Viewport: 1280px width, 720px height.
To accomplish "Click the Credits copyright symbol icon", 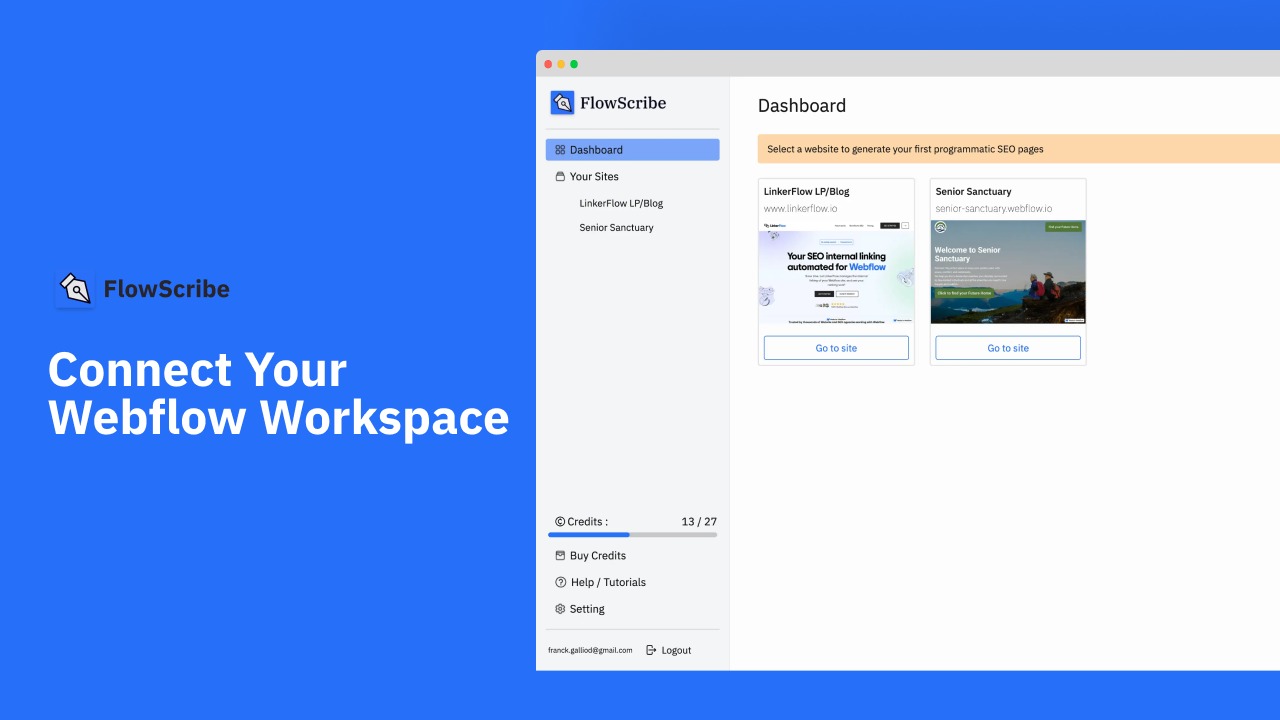I will click(560, 521).
